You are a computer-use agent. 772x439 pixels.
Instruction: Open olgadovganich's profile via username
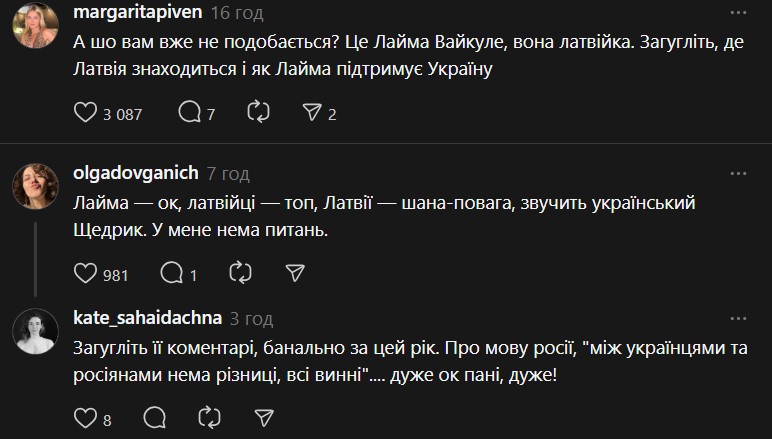click(135, 171)
